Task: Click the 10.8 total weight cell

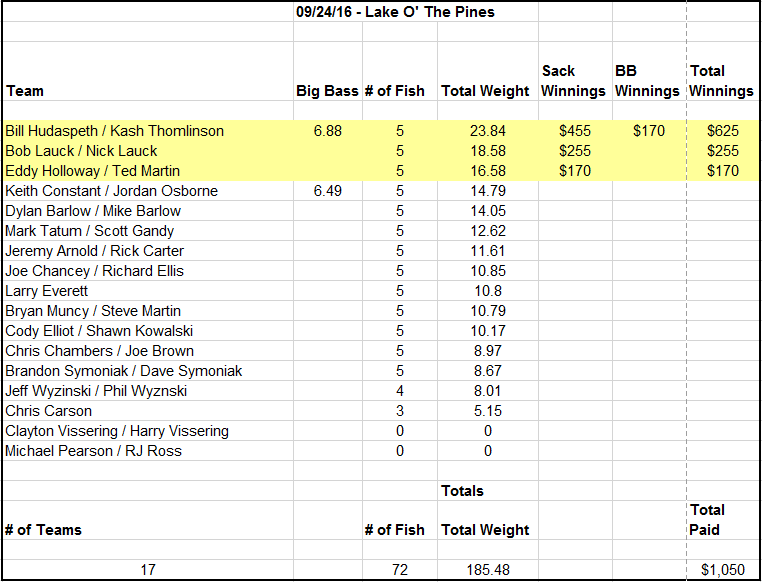Action: pos(488,291)
